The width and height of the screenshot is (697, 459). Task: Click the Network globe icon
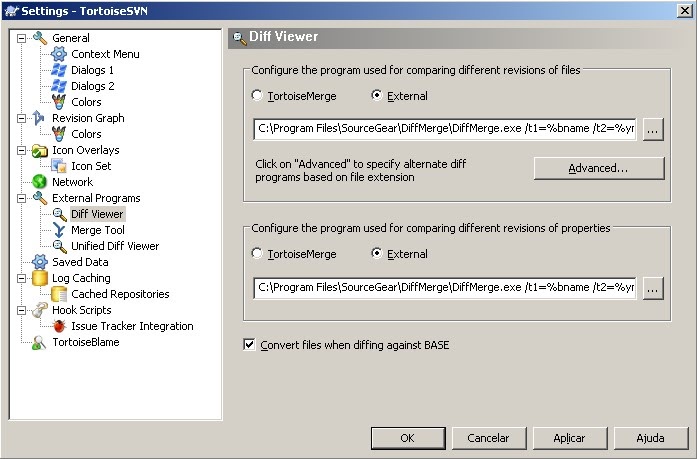[x=40, y=182]
